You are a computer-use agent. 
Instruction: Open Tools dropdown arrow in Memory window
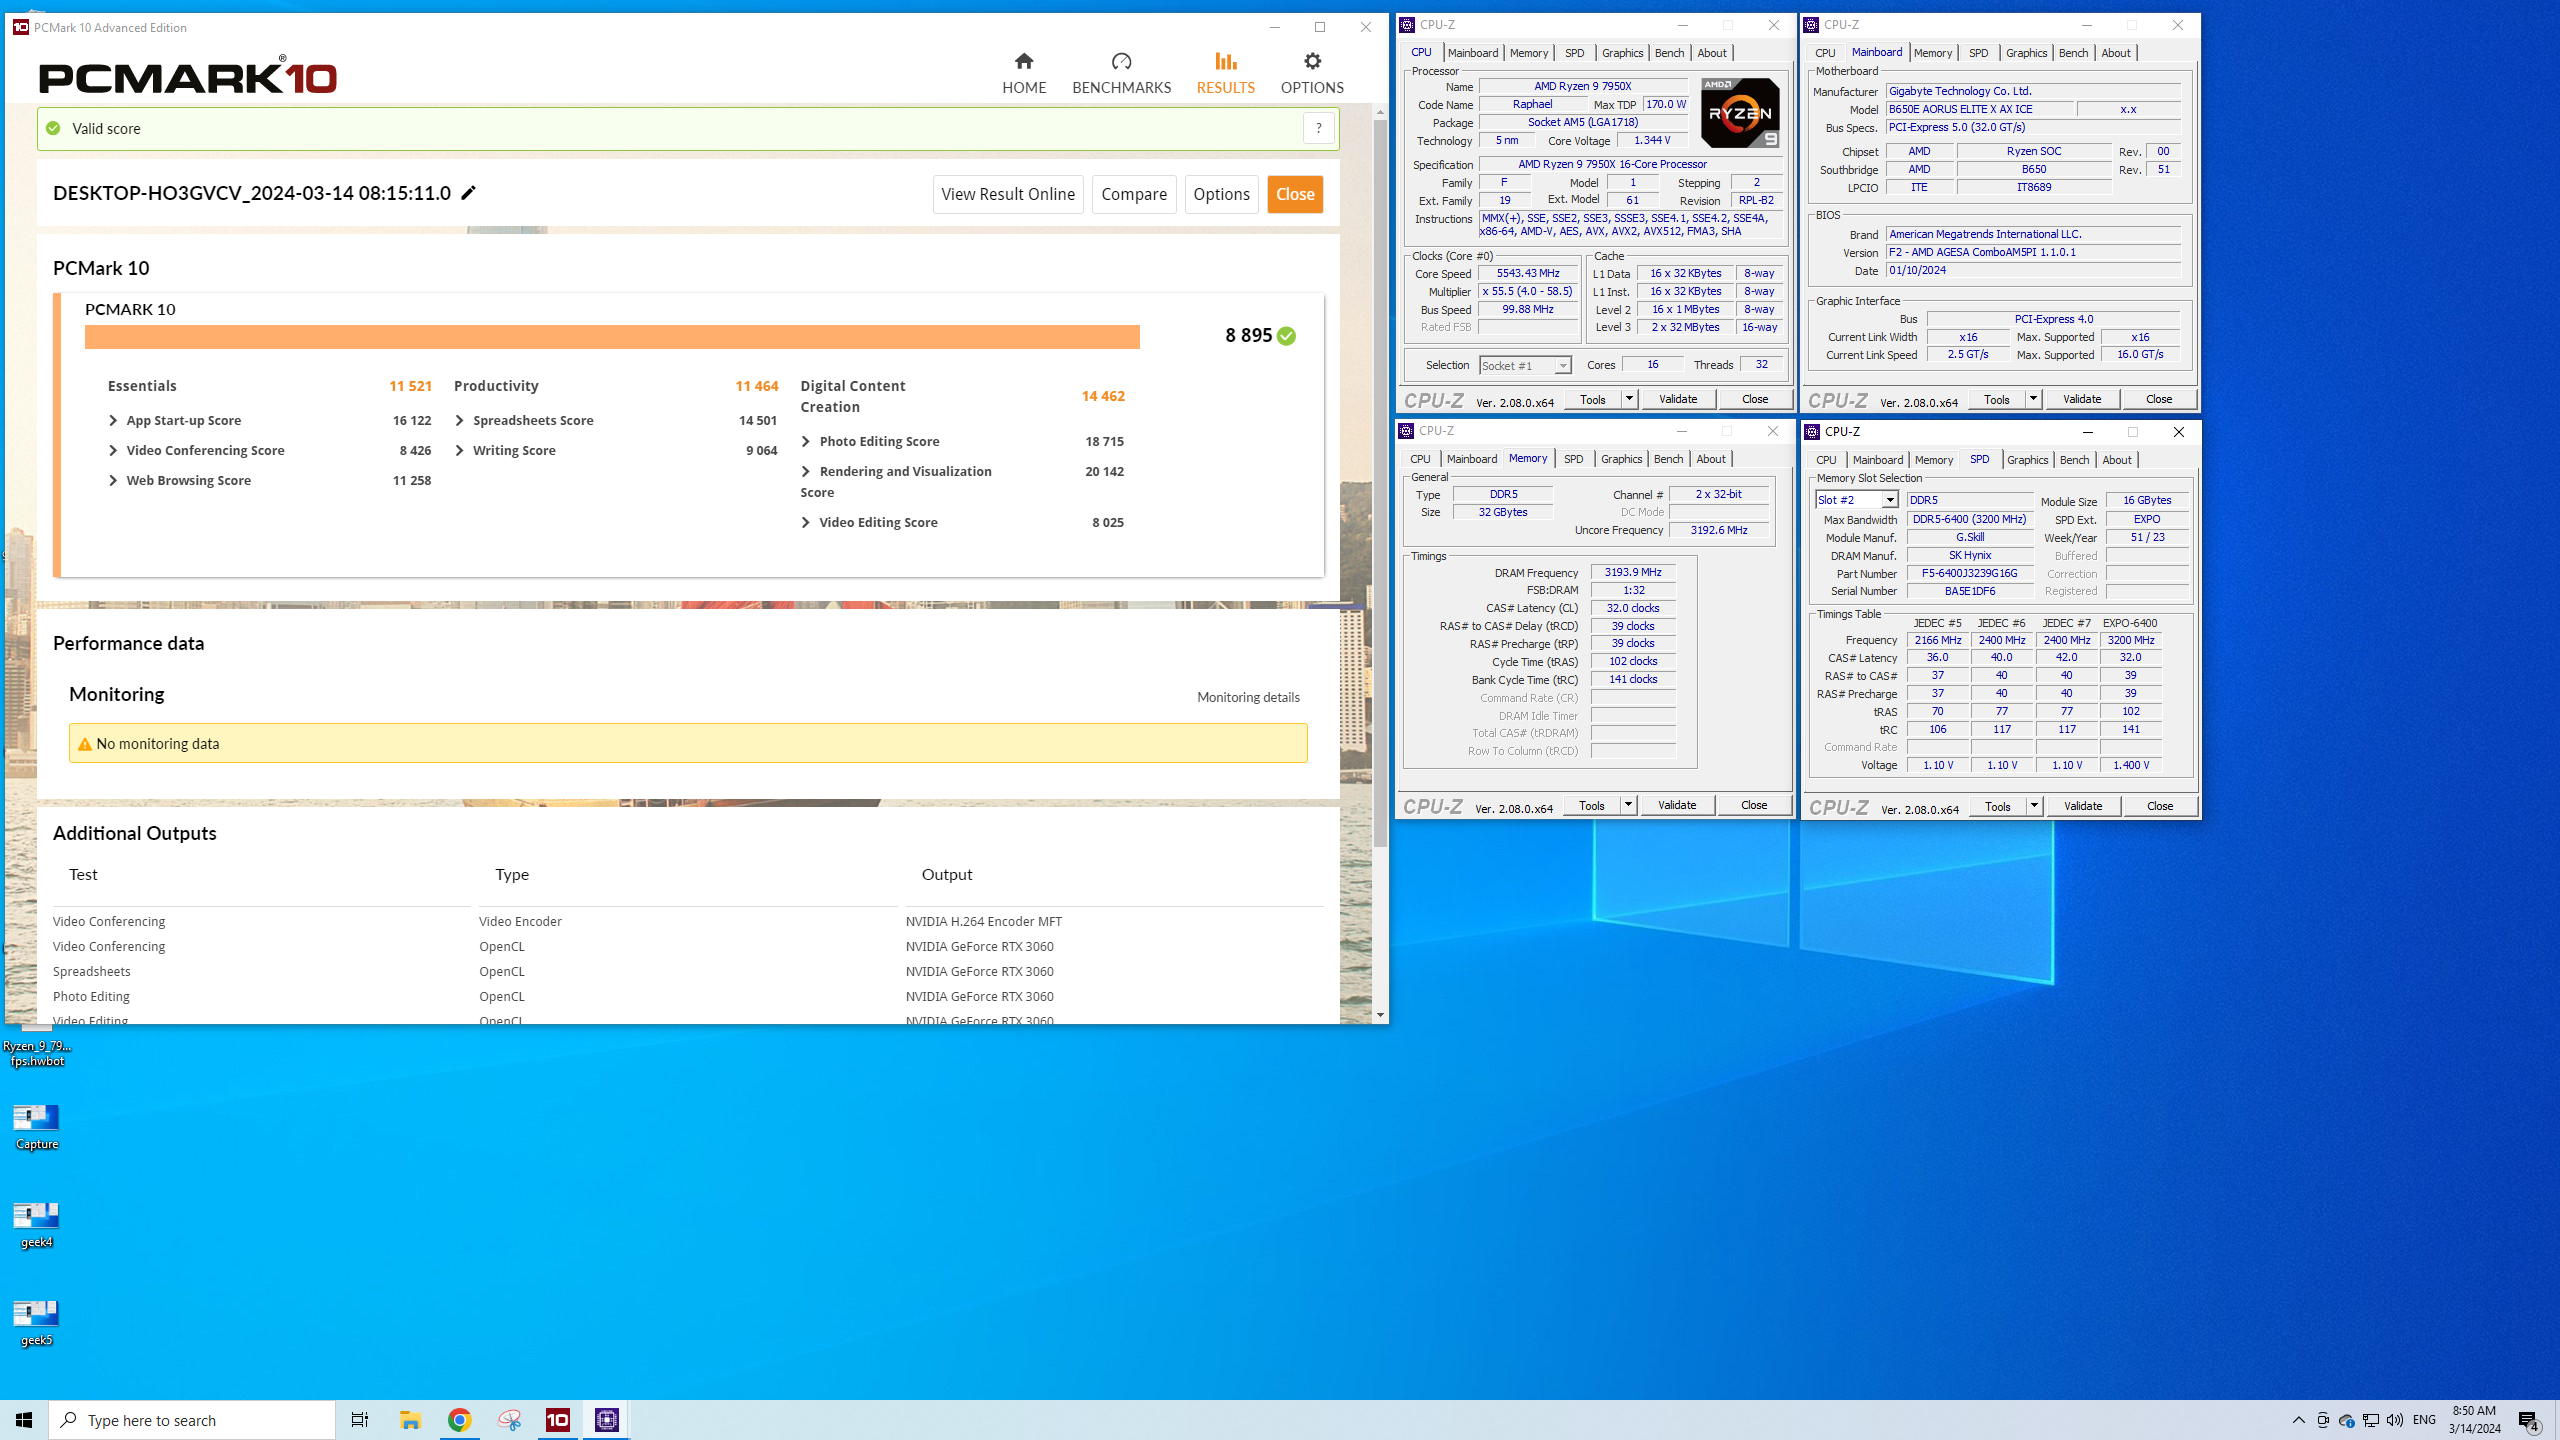click(x=1628, y=805)
